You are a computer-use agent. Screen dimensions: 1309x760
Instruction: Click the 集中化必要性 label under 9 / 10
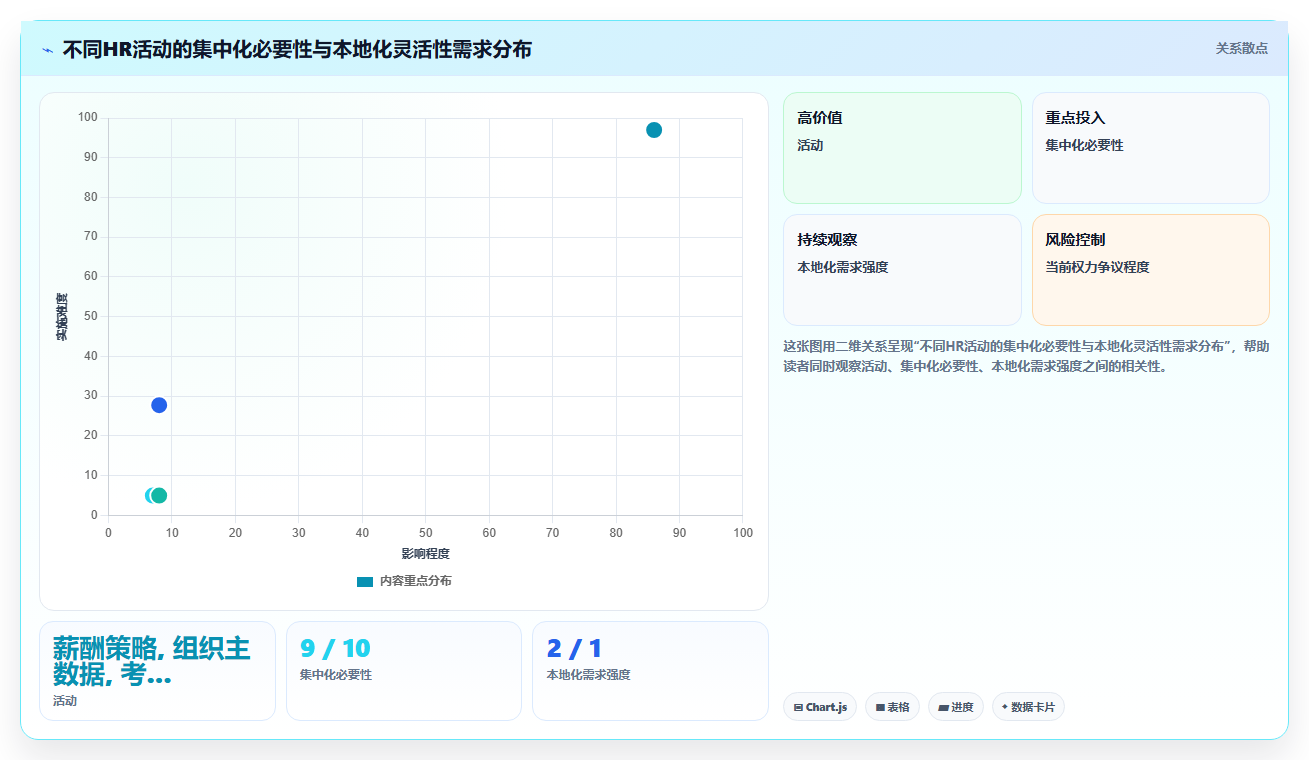[336, 675]
